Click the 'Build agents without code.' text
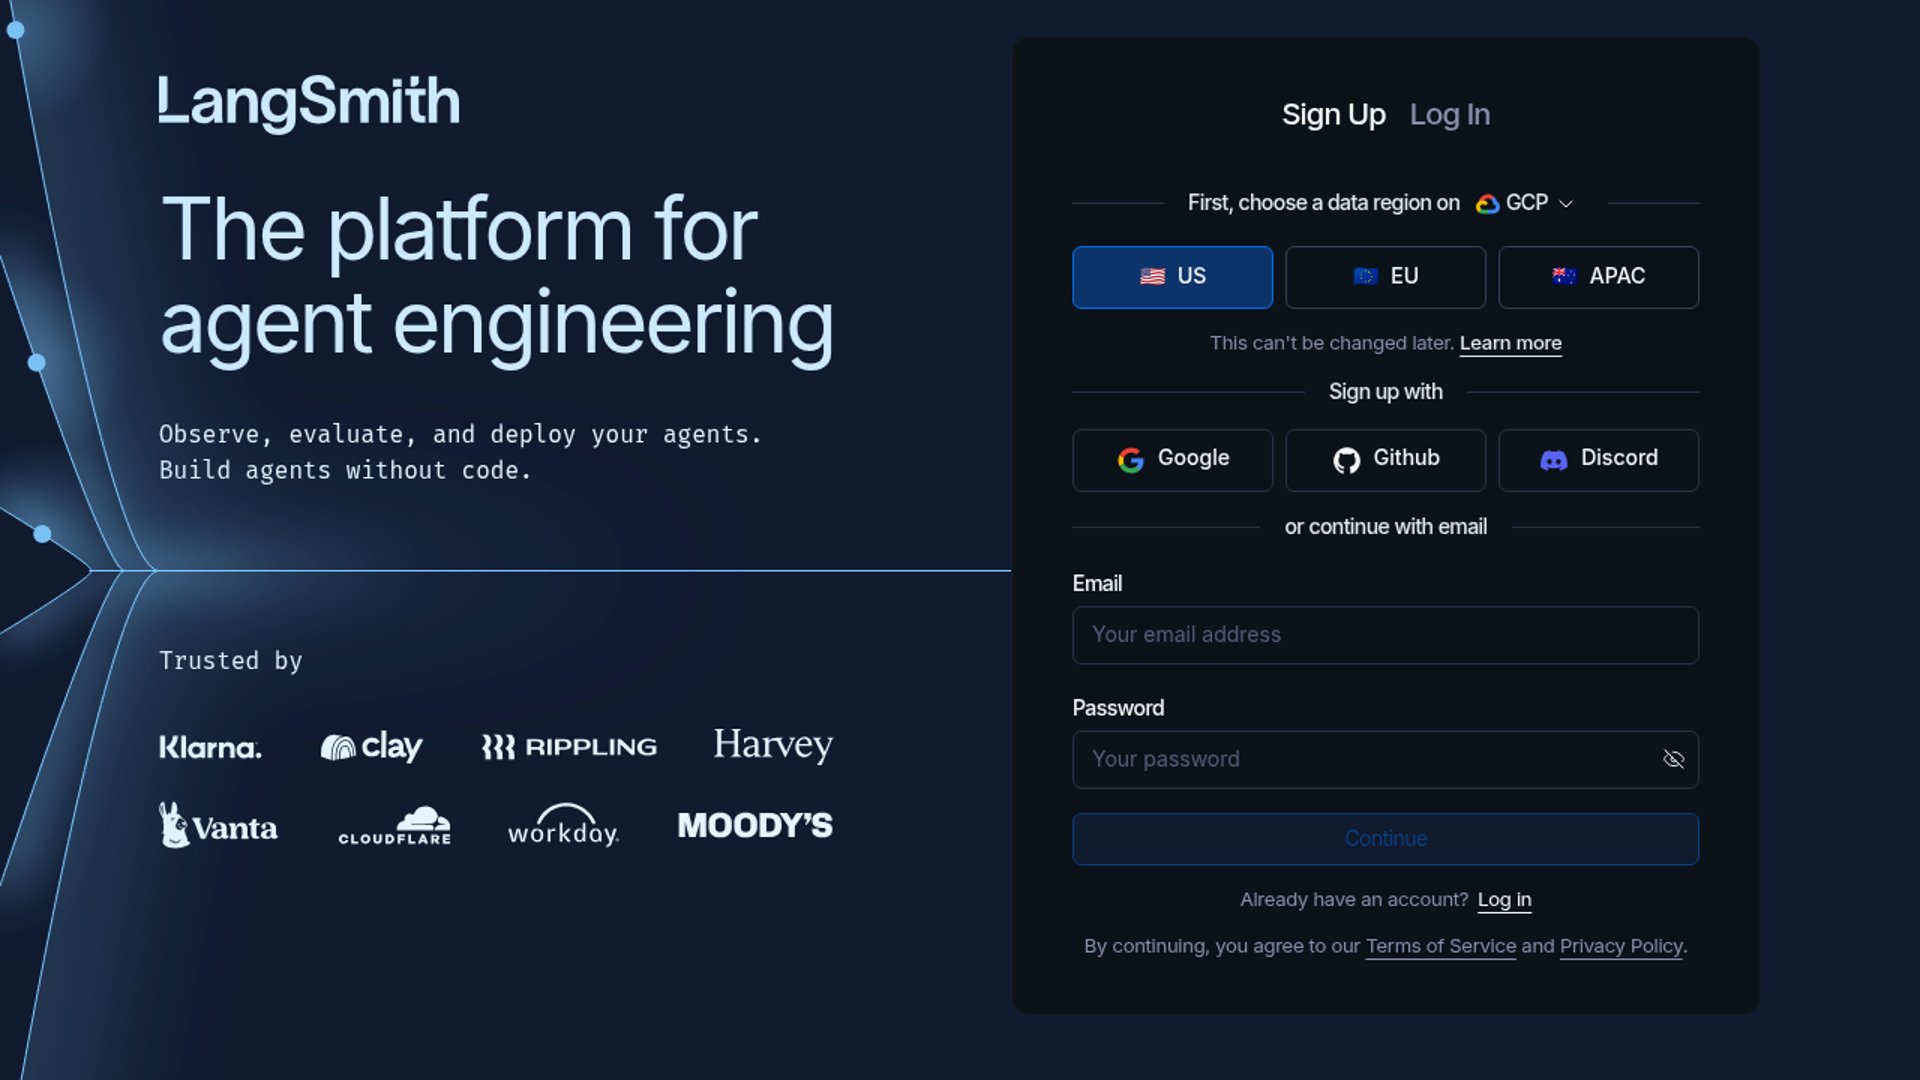Viewport: 1920px width, 1080px height. click(x=345, y=471)
